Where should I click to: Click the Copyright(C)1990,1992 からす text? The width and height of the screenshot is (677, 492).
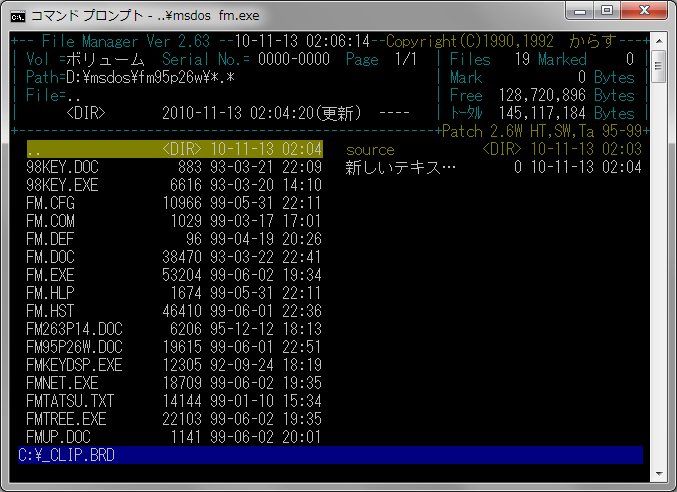coord(501,41)
